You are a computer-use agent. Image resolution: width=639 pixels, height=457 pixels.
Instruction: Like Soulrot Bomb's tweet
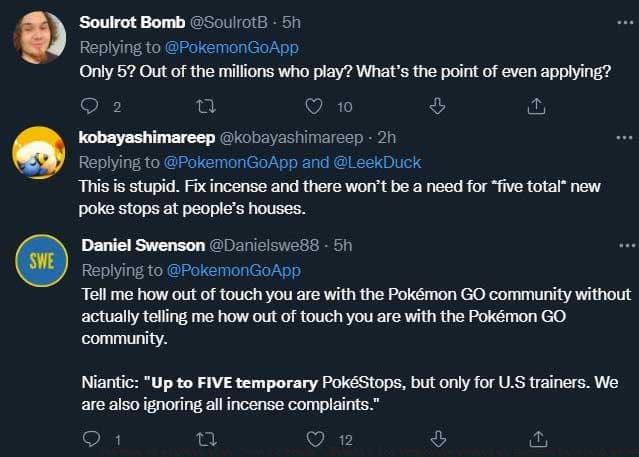click(314, 106)
